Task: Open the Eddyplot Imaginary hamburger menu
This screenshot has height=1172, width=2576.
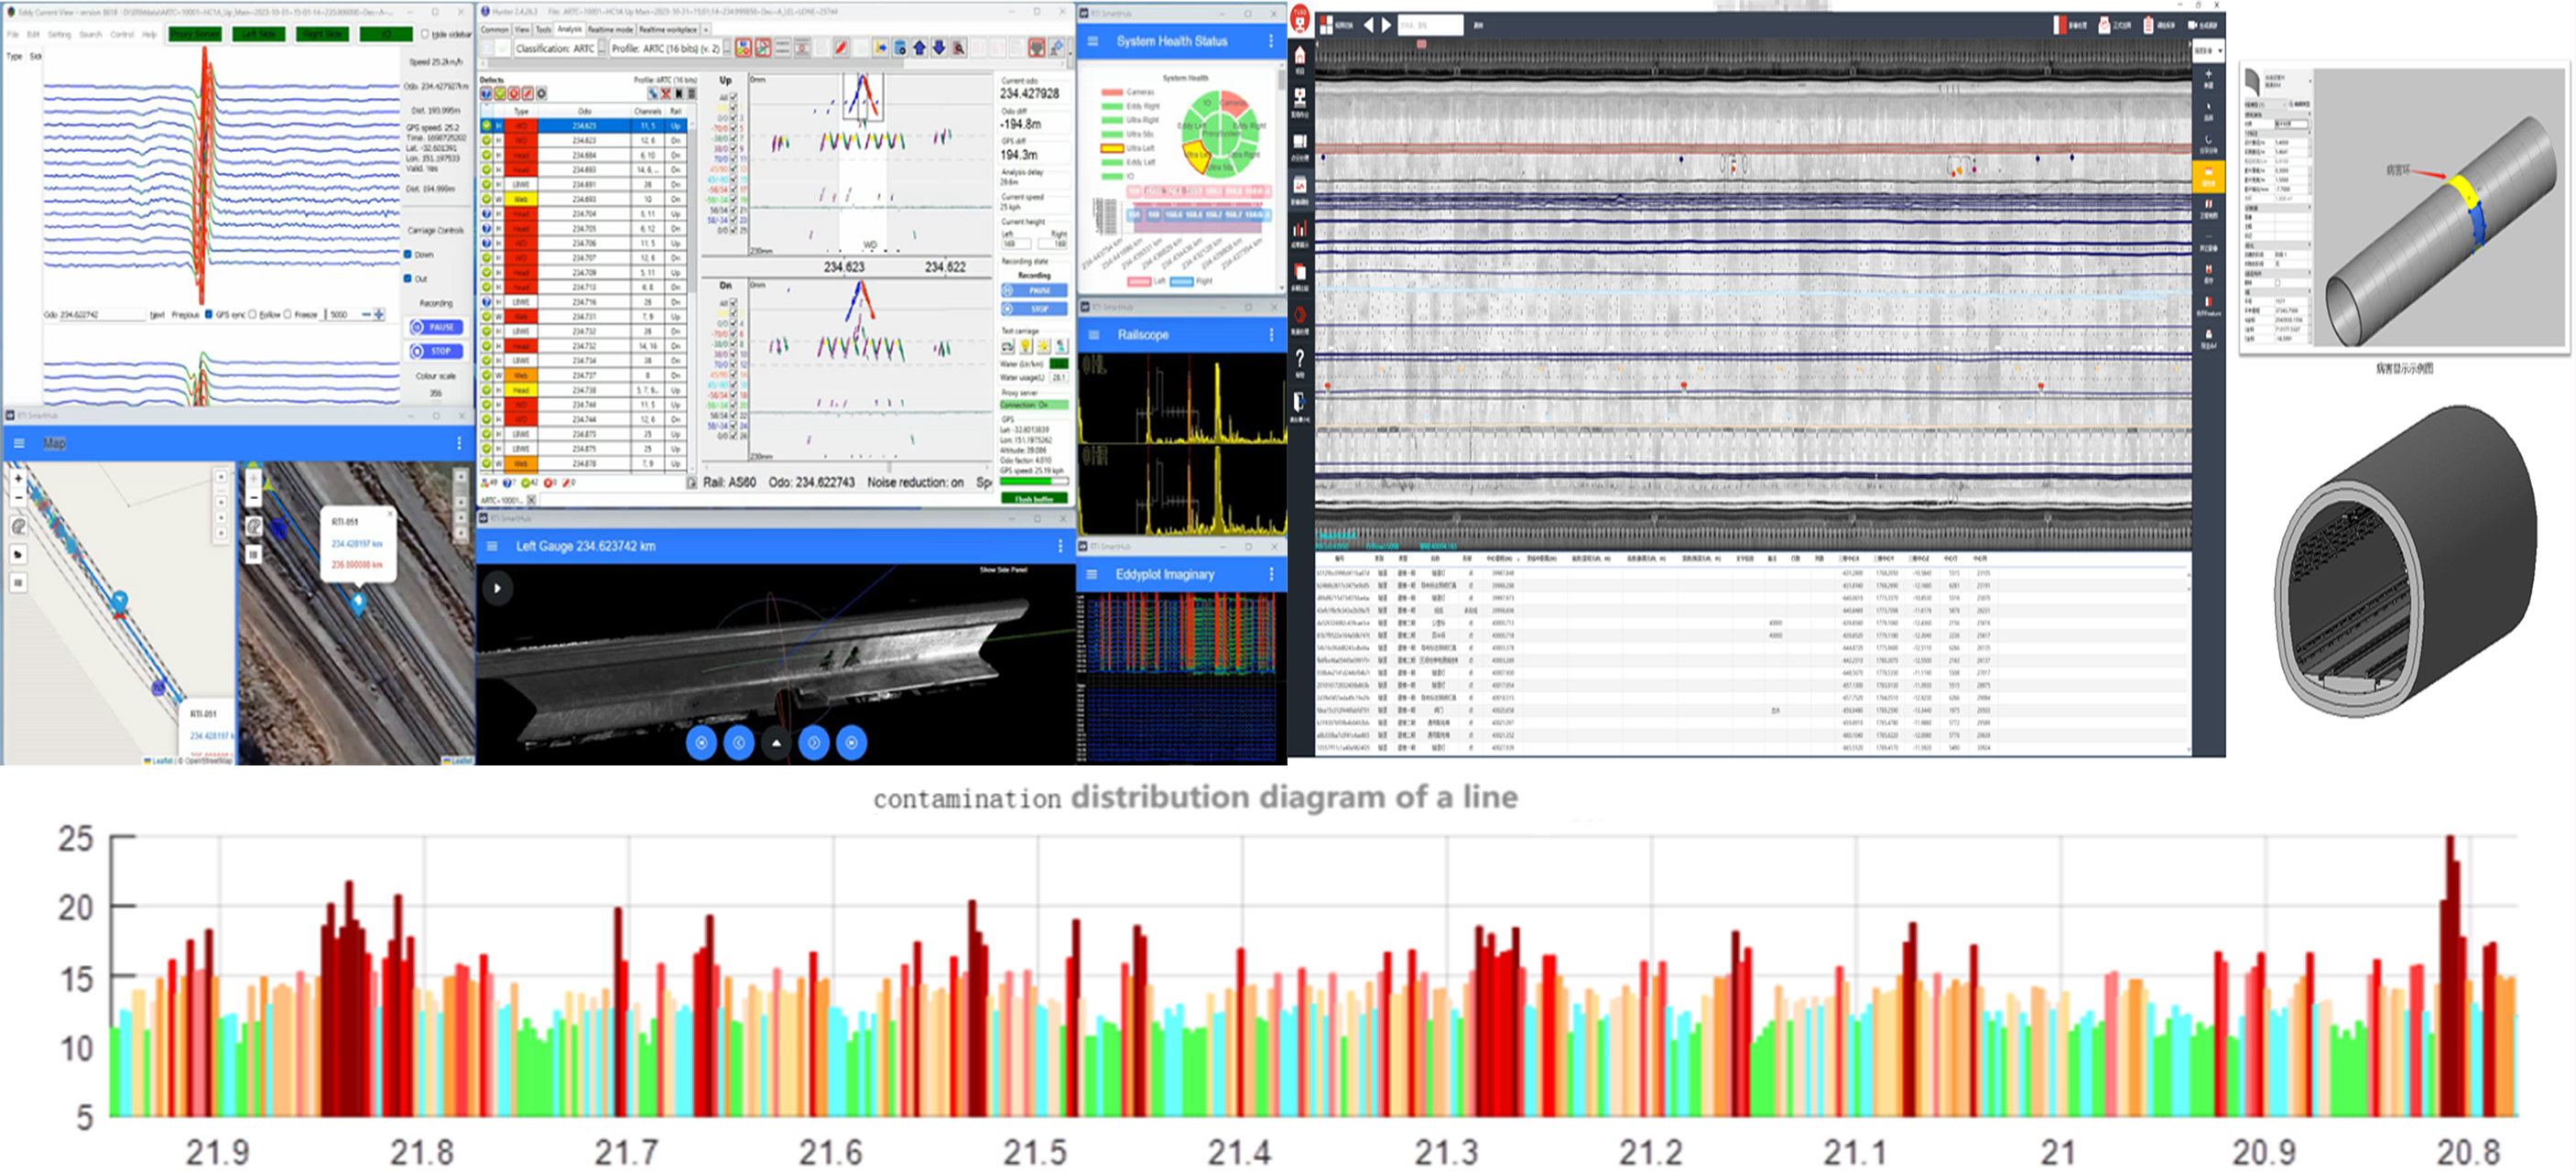Action: pos(1092,574)
